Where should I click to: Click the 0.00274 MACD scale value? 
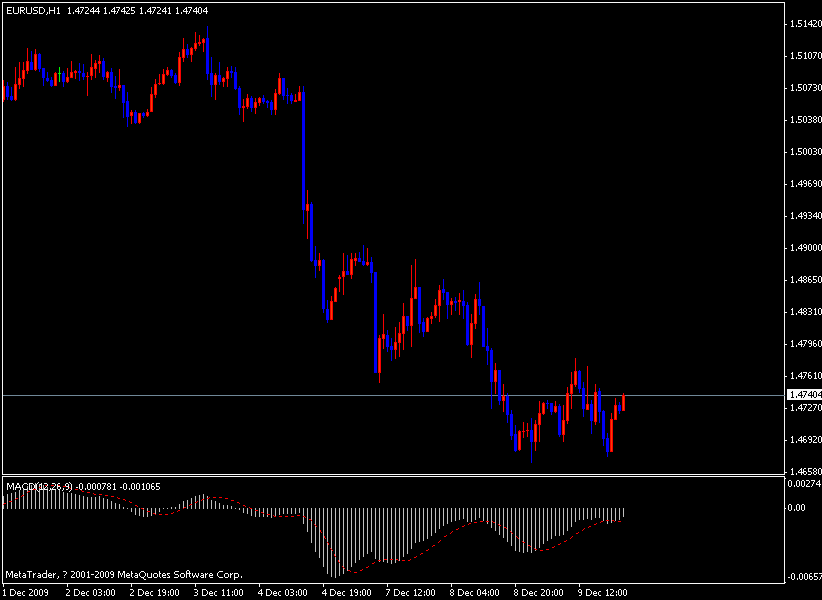805,483
